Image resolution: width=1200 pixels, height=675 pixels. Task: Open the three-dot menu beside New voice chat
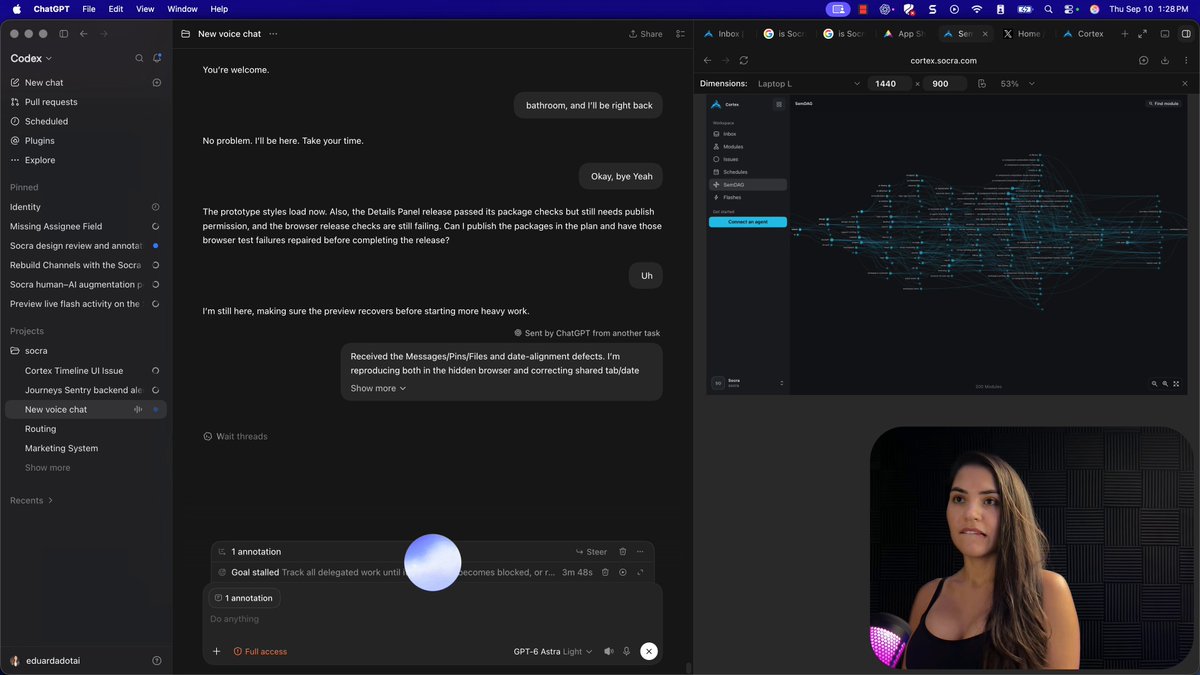[x=273, y=33]
